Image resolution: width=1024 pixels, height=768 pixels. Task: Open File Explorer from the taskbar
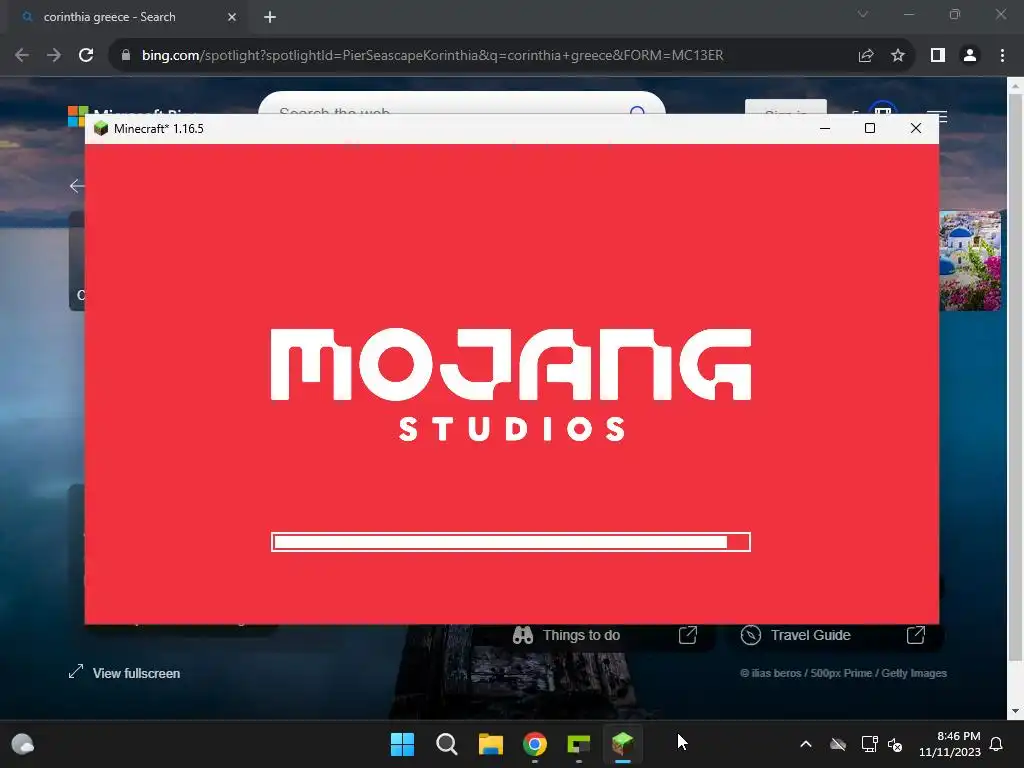tap(490, 744)
